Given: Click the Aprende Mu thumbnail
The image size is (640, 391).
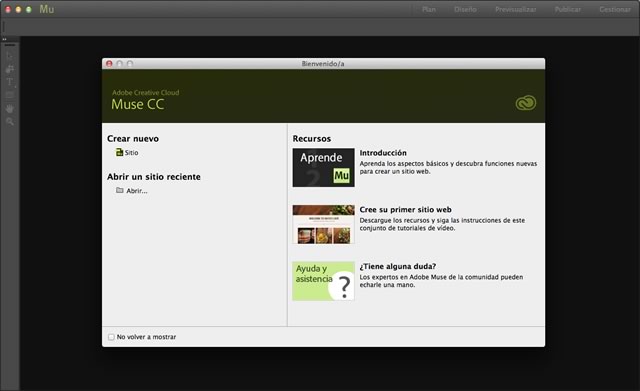Looking at the screenshot, I should [x=323, y=167].
